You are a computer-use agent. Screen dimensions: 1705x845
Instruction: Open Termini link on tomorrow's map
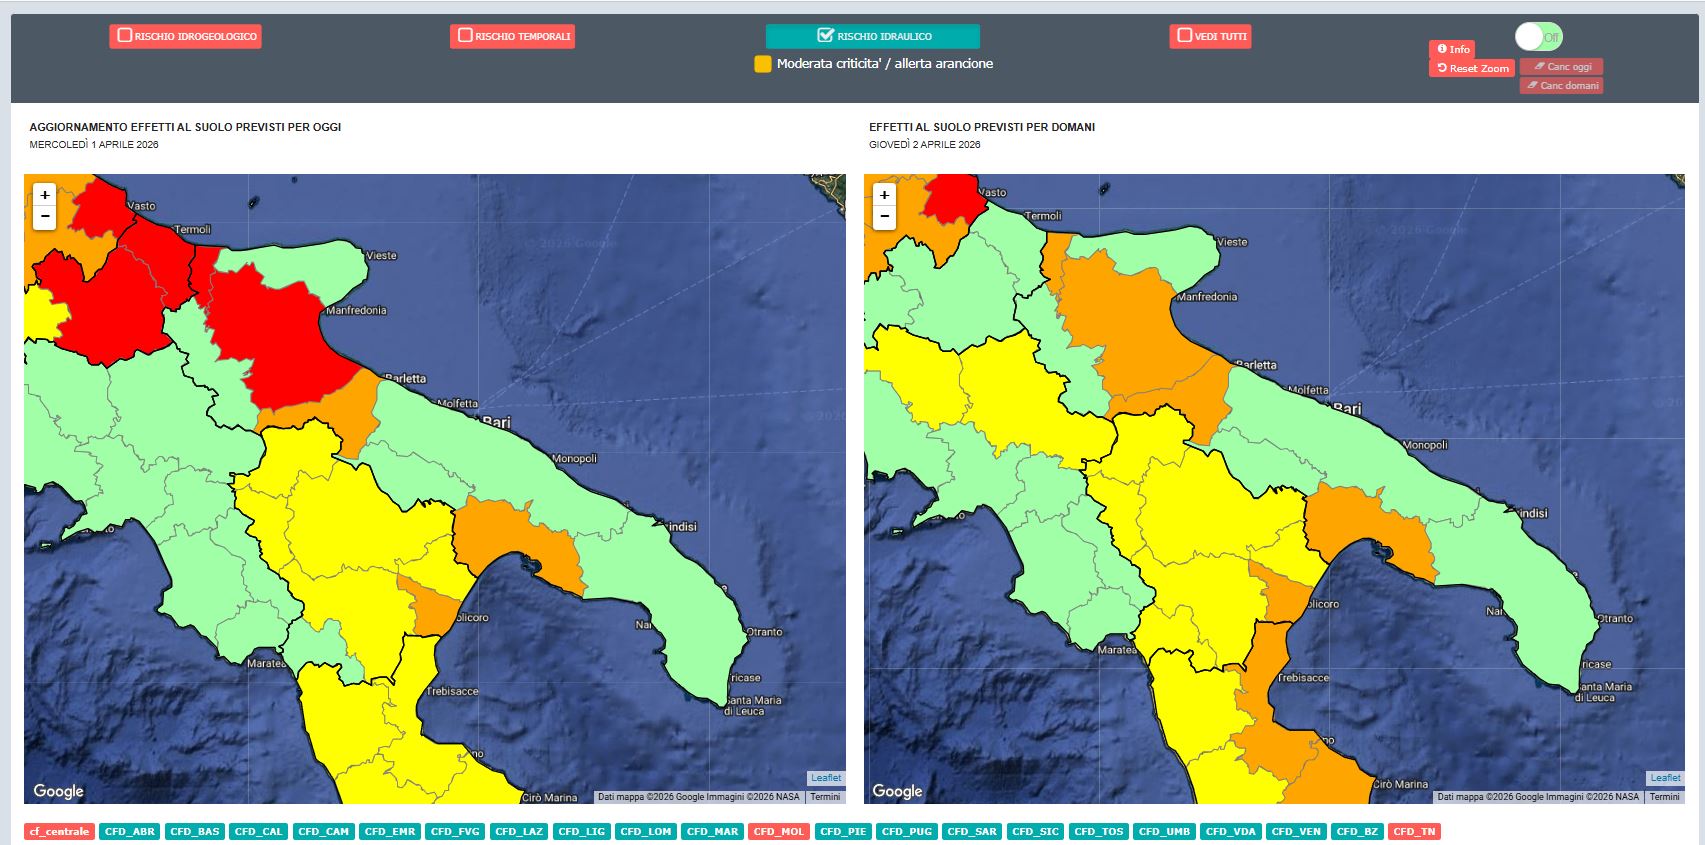(x=1664, y=797)
